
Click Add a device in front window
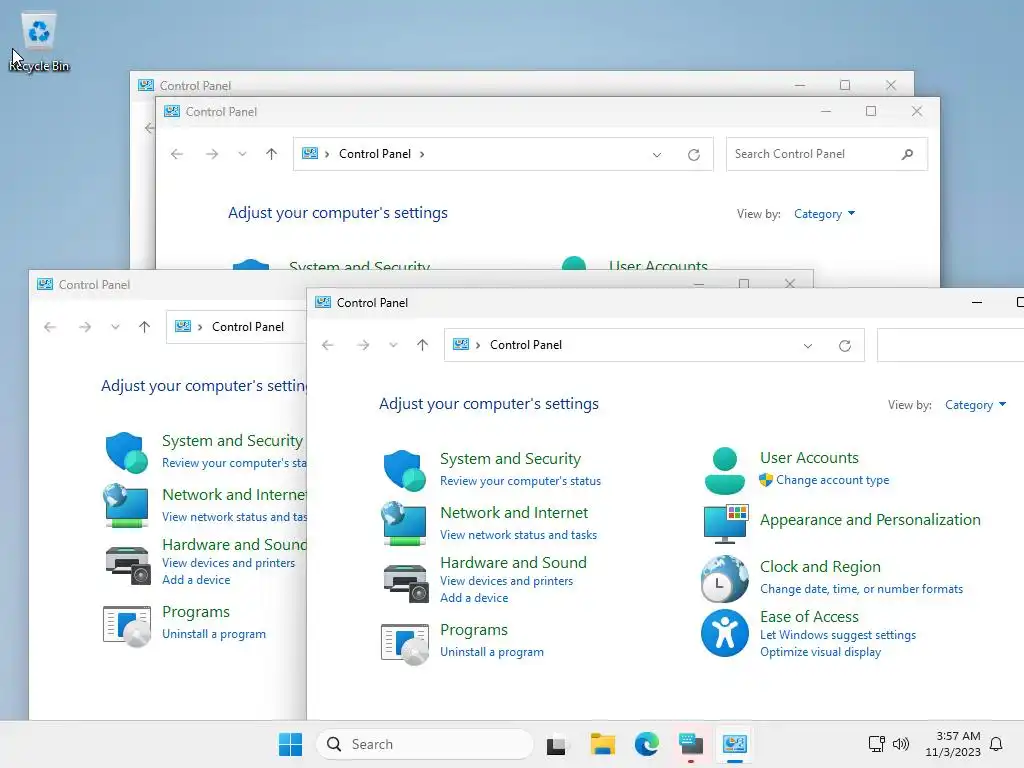tap(473, 598)
